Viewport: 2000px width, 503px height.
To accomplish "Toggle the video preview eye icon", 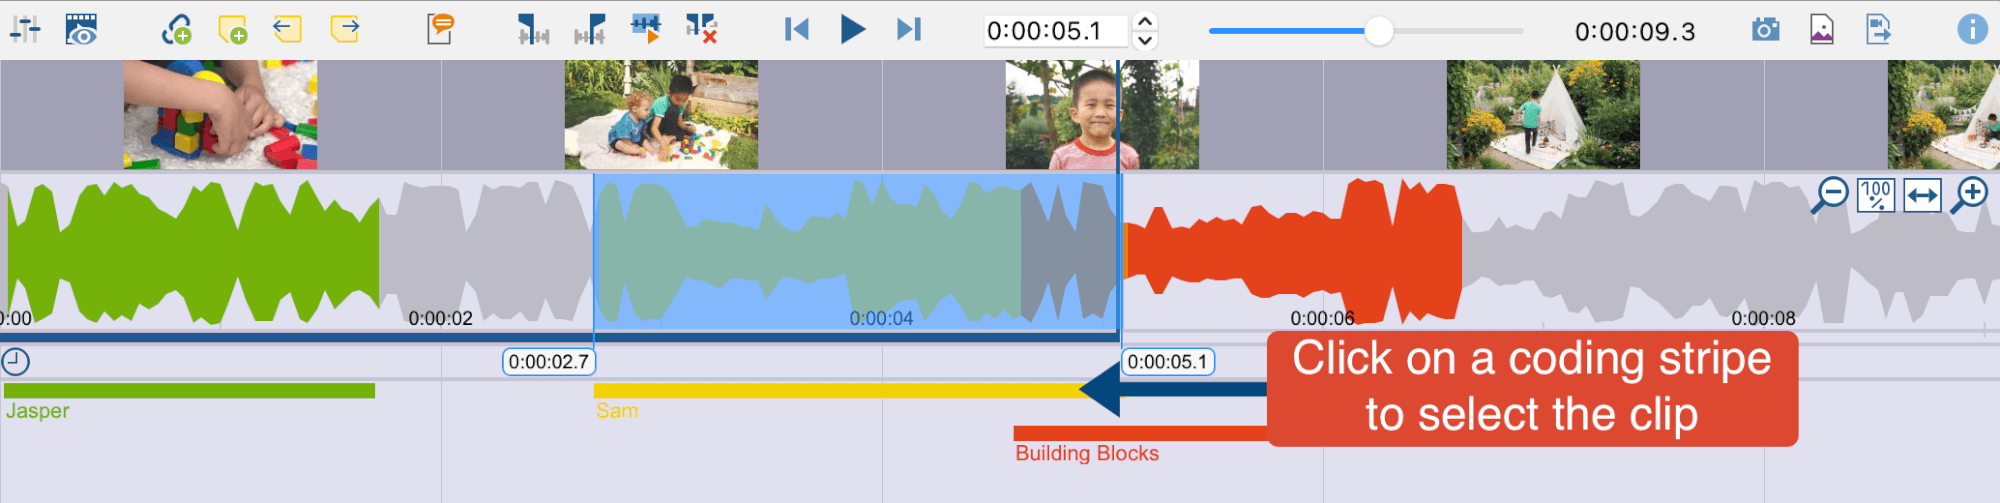I will click(x=81, y=29).
